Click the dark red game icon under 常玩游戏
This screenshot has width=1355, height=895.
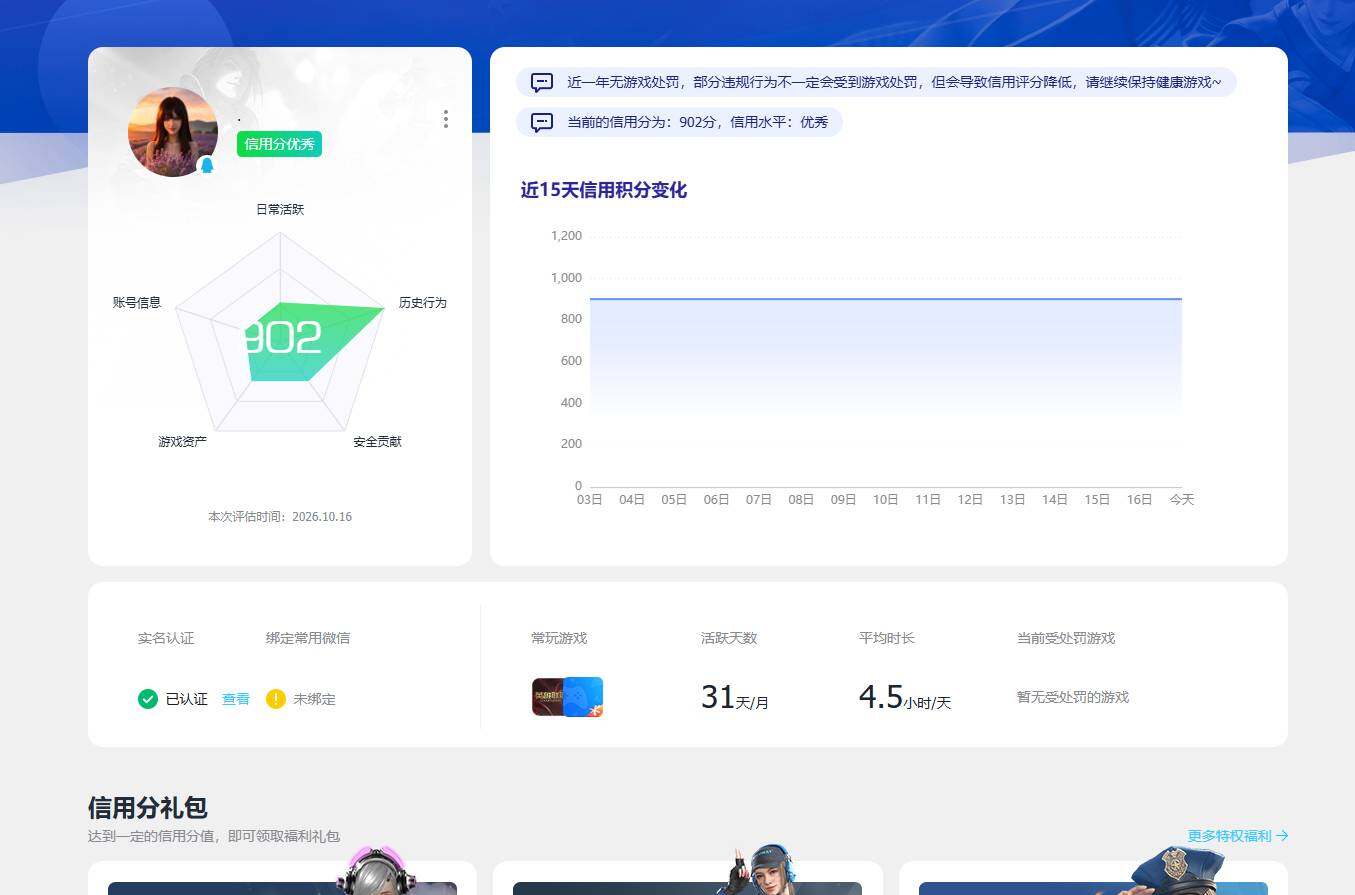coord(547,697)
